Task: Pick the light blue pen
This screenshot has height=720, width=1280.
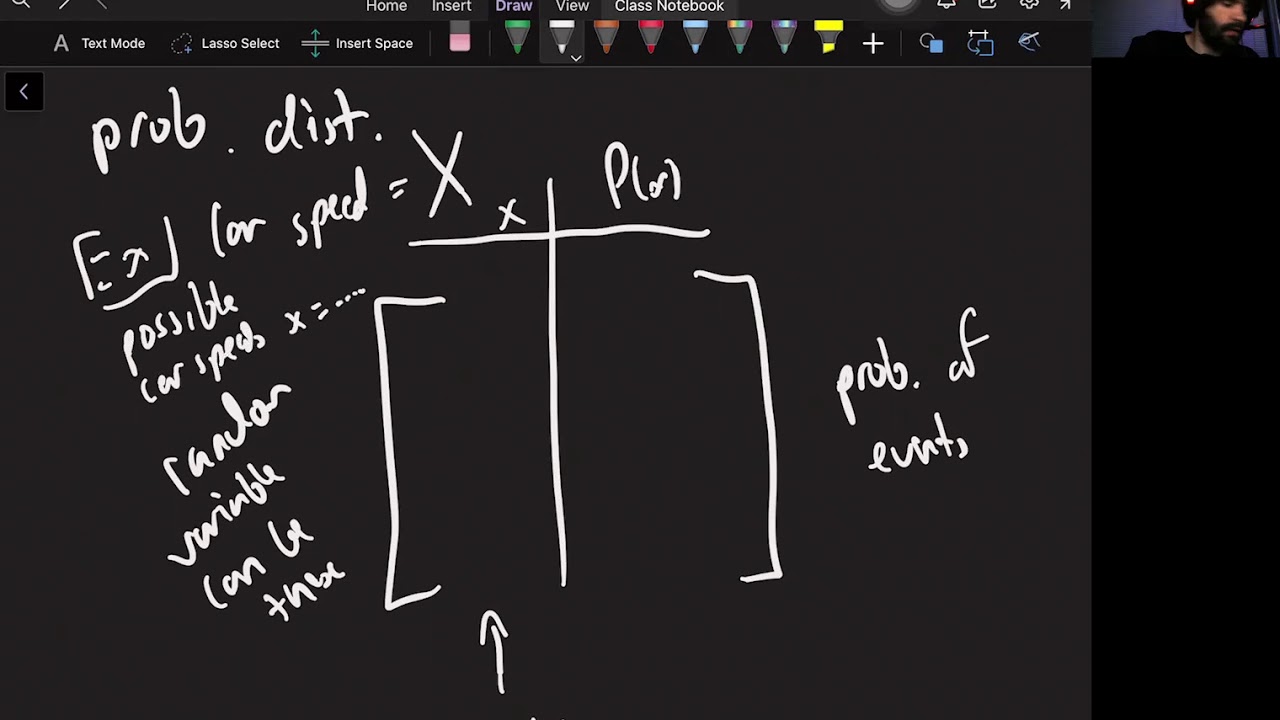Action: coord(695,38)
